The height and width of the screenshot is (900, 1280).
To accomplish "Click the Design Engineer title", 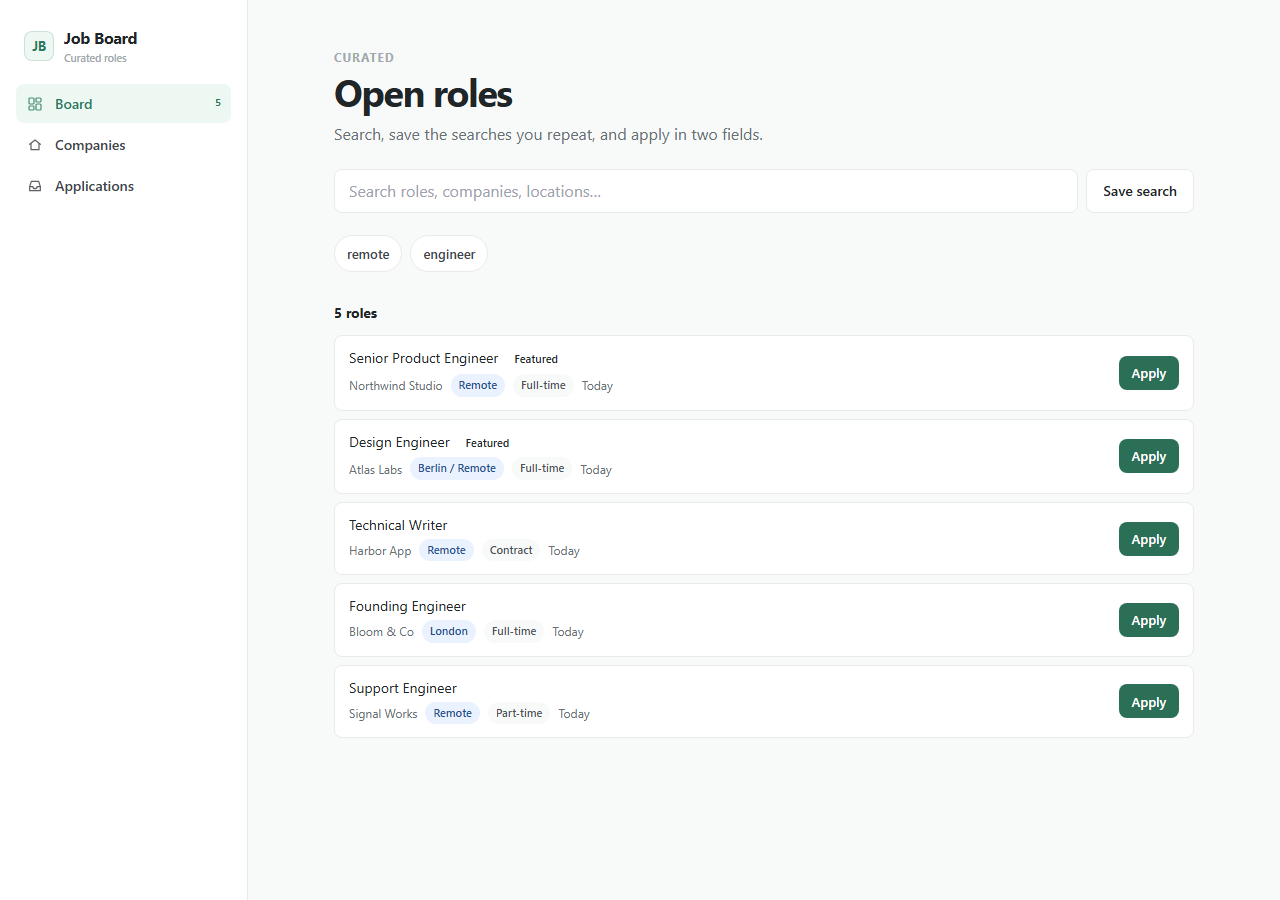I will point(399,442).
